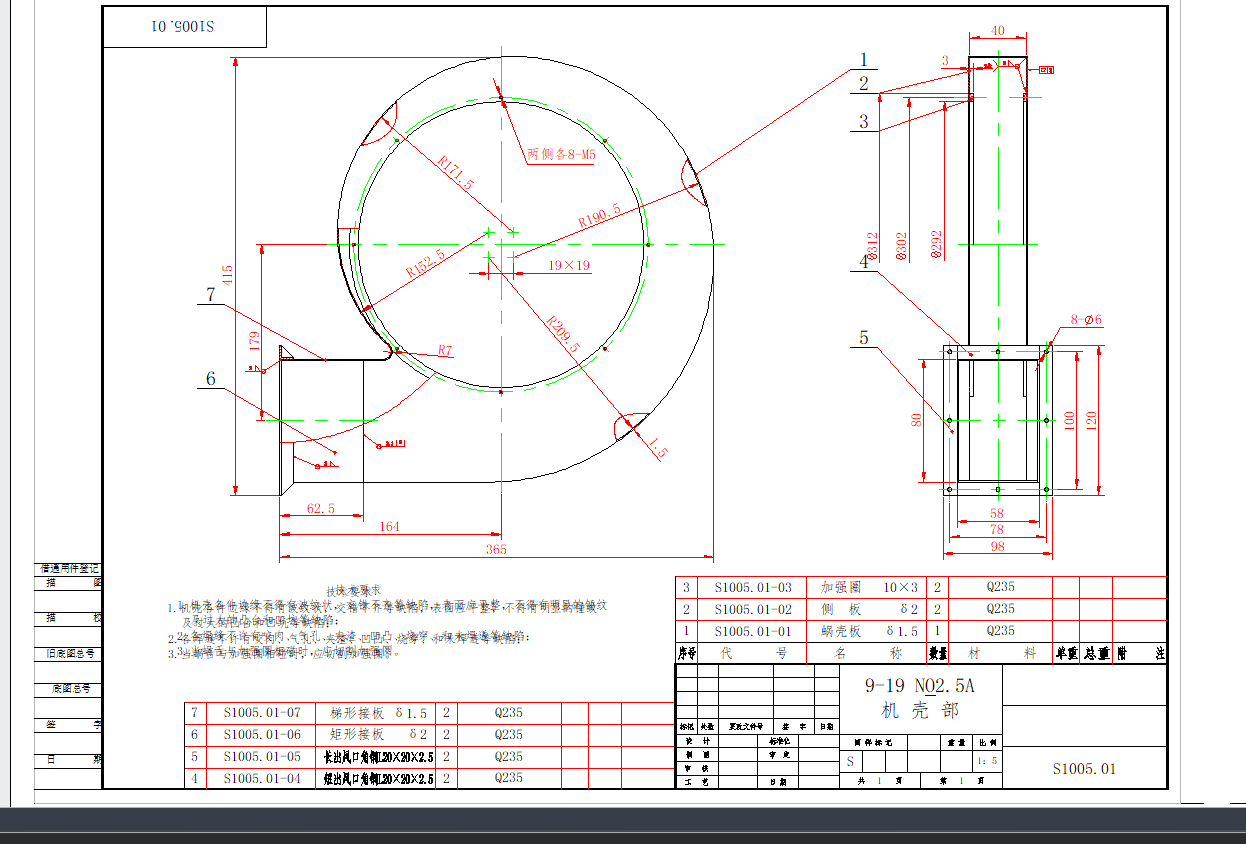This screenshot has width=1246, height=844.
Task: Click the 415 overall height dimension
Action: (227, 275)
